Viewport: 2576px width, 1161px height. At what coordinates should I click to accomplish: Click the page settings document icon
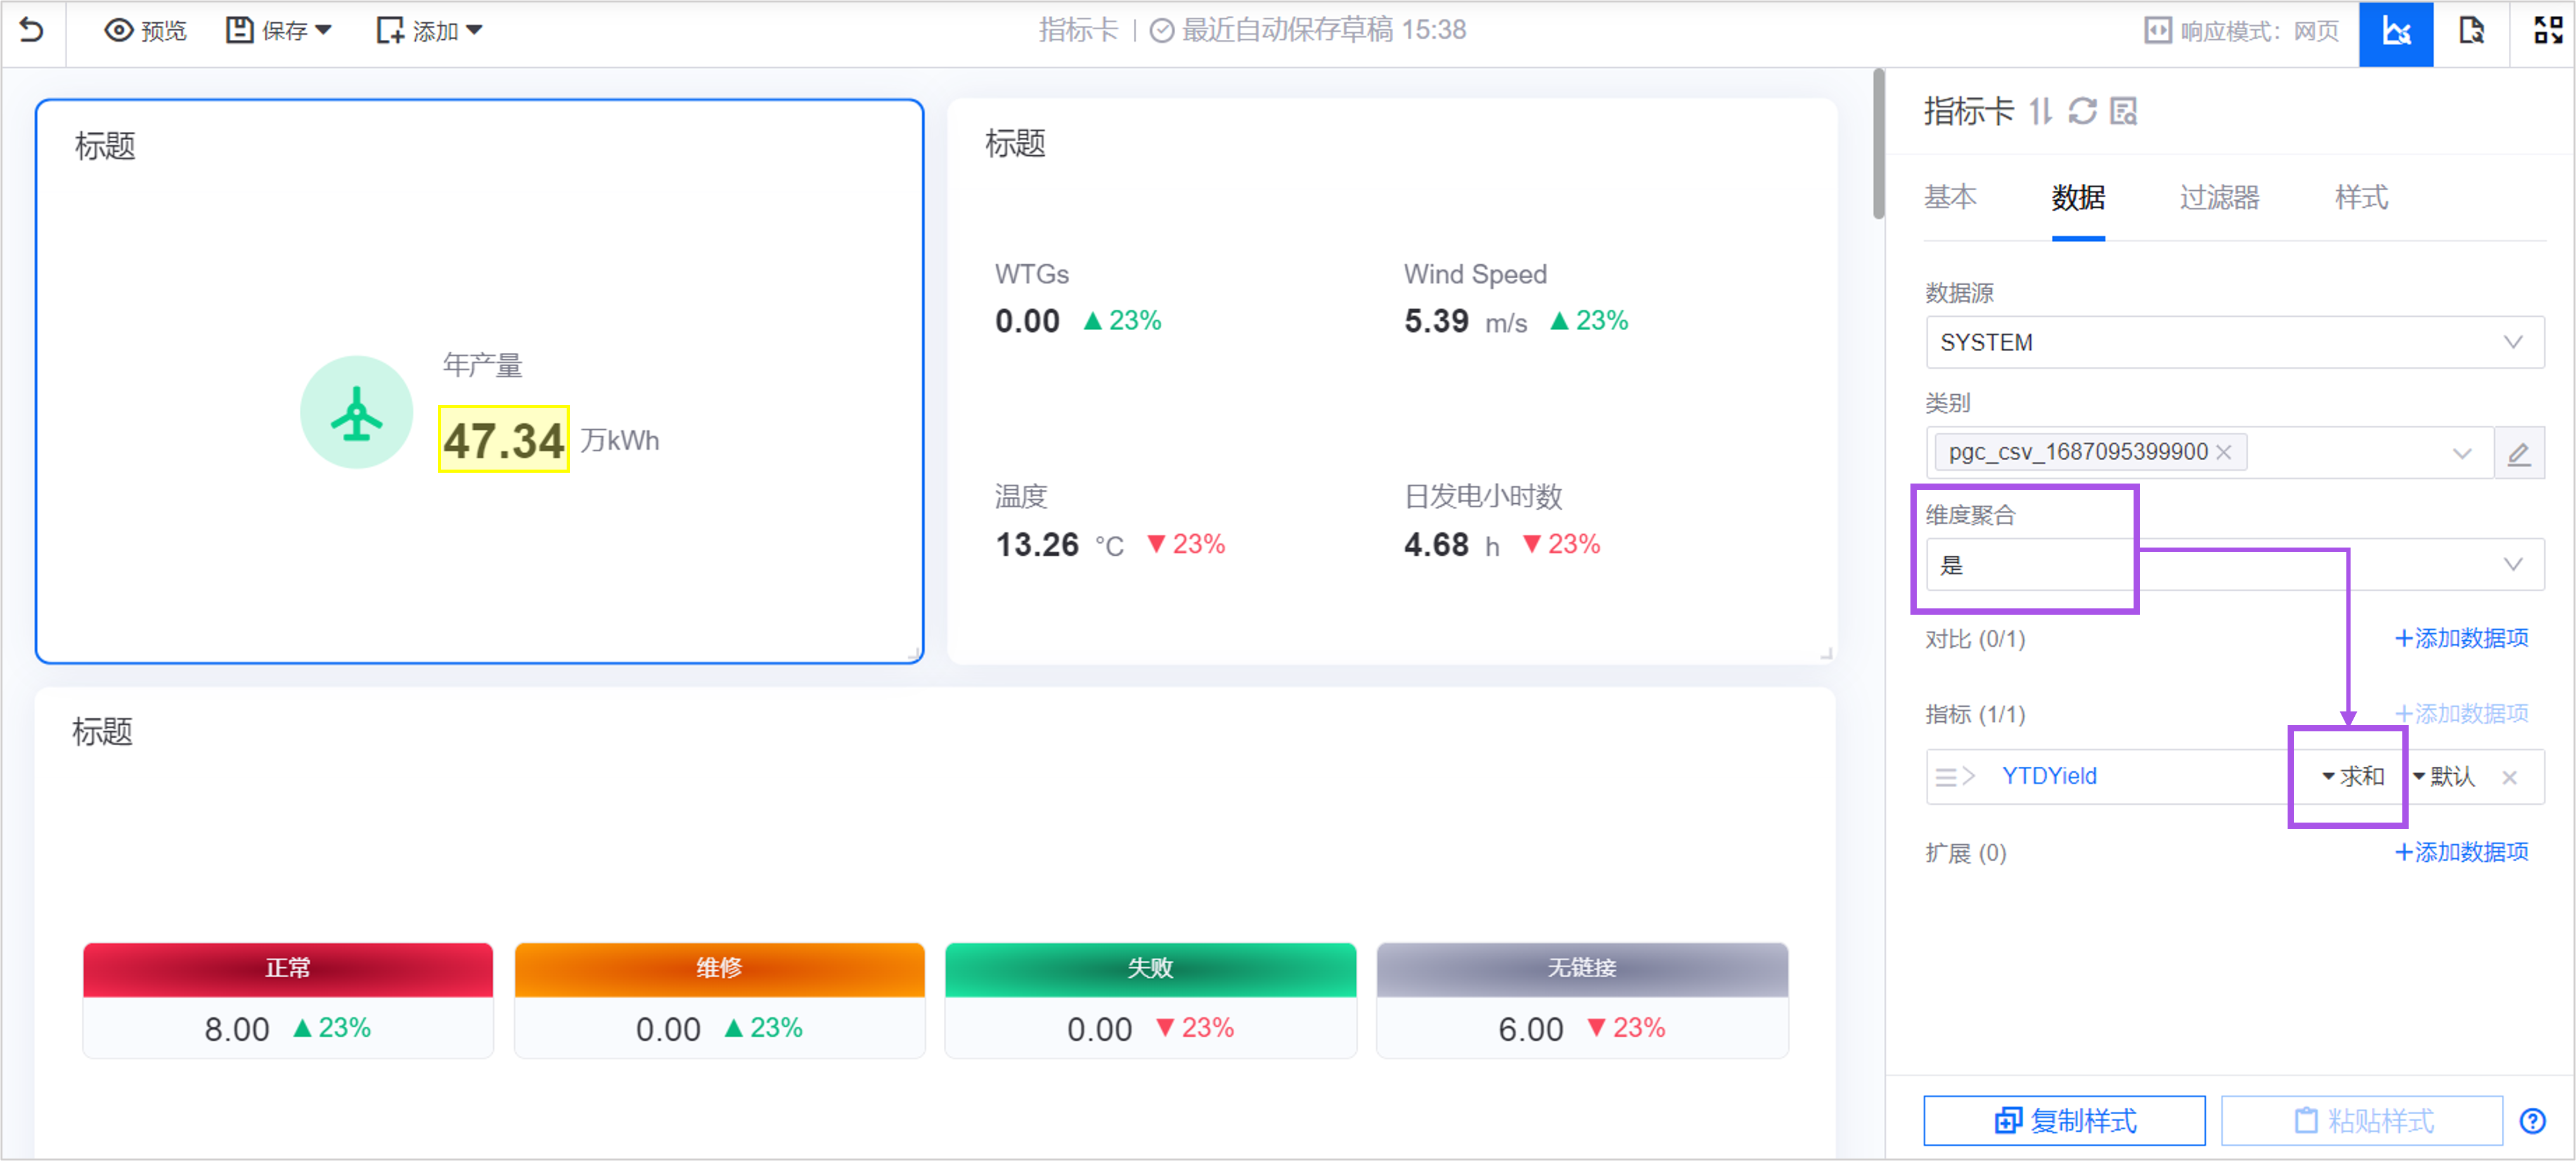[2470, 32]
